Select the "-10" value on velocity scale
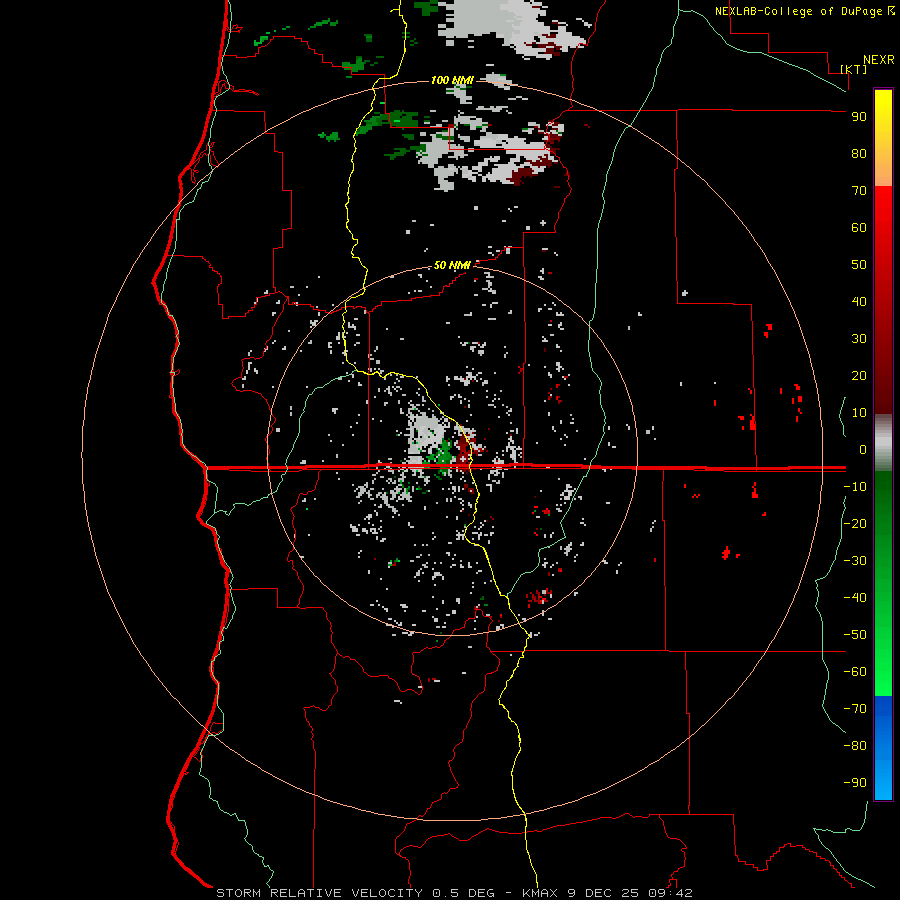 click(x=855, y=487)
